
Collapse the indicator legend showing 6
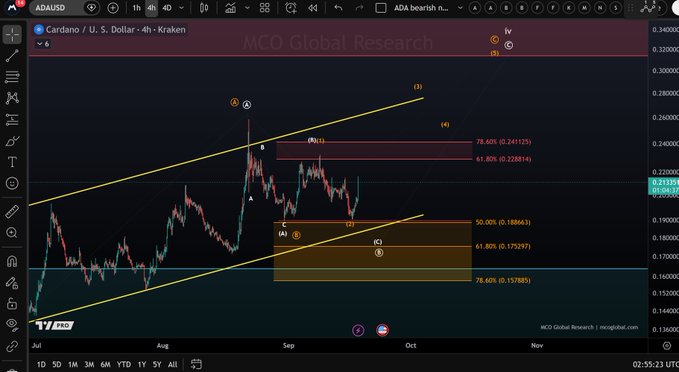(x=43, y=44)
